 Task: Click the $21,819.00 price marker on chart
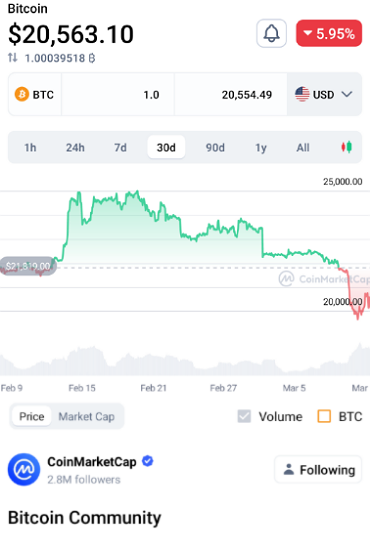point(28,267)
